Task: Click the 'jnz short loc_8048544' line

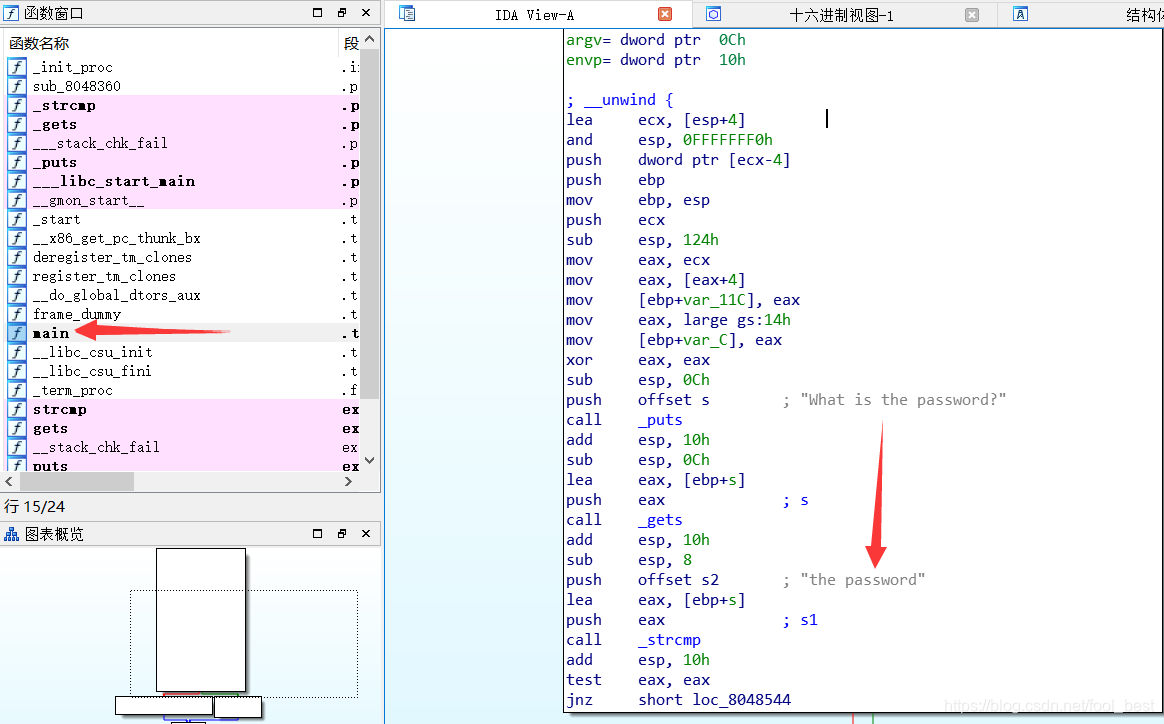Action: [x=679, y=699]
